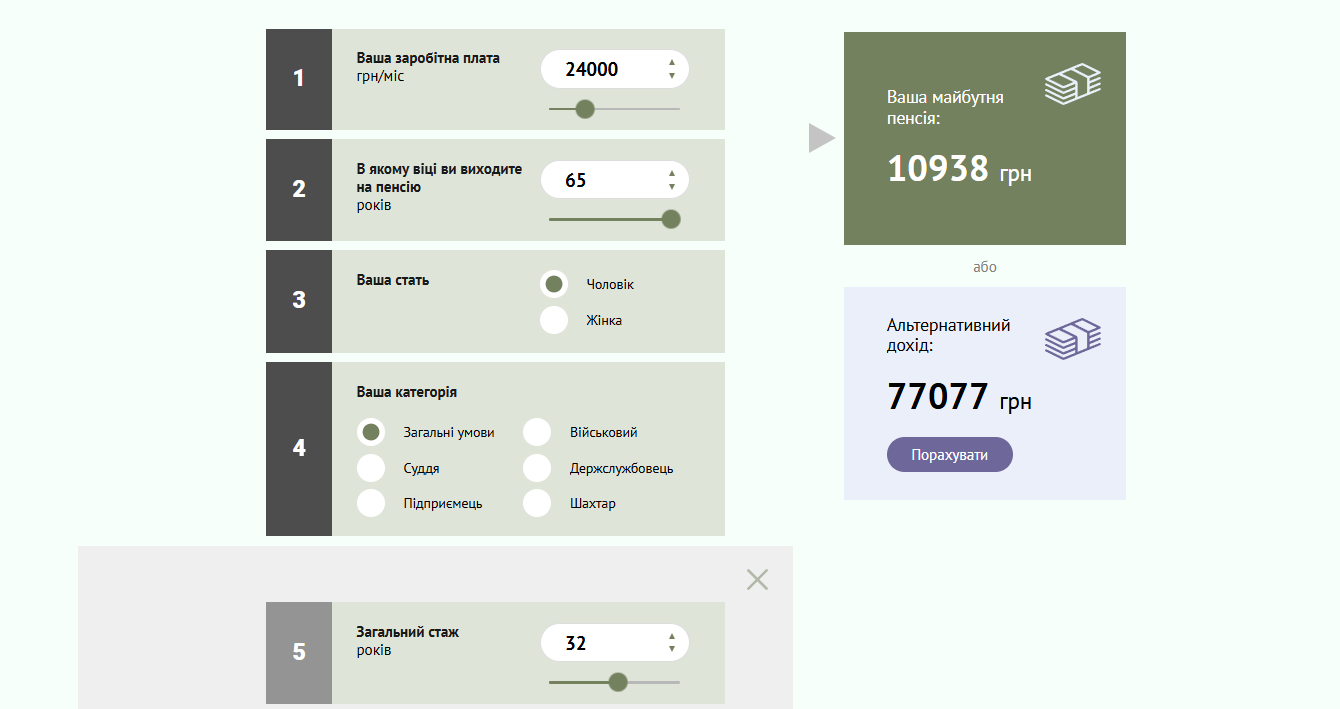Click the retirement age slider handle

[671, 219]
